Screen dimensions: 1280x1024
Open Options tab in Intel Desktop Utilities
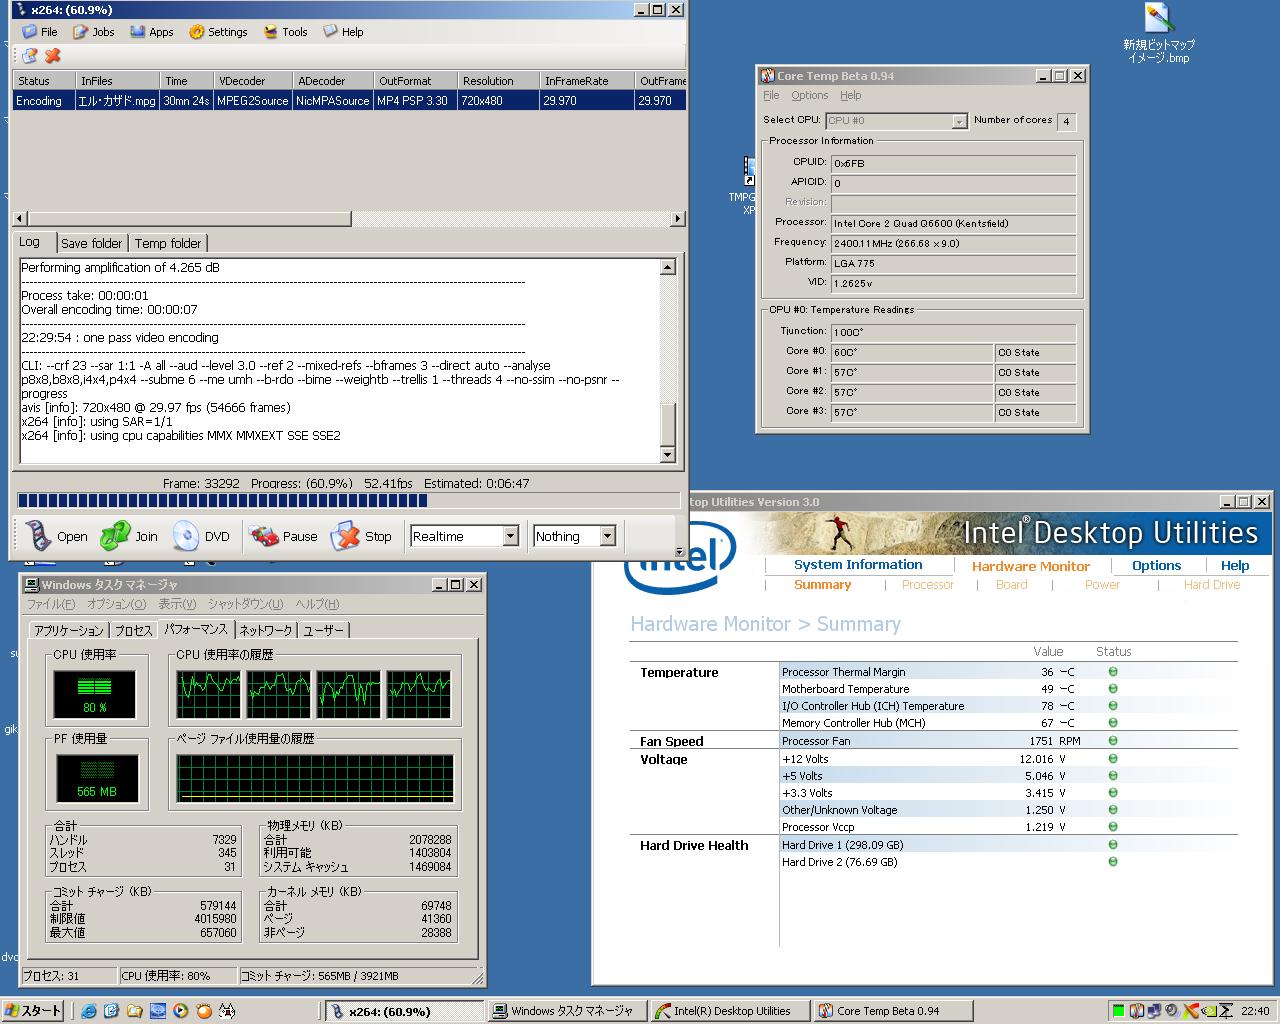pyautogui.click(x=1156, y=566)
